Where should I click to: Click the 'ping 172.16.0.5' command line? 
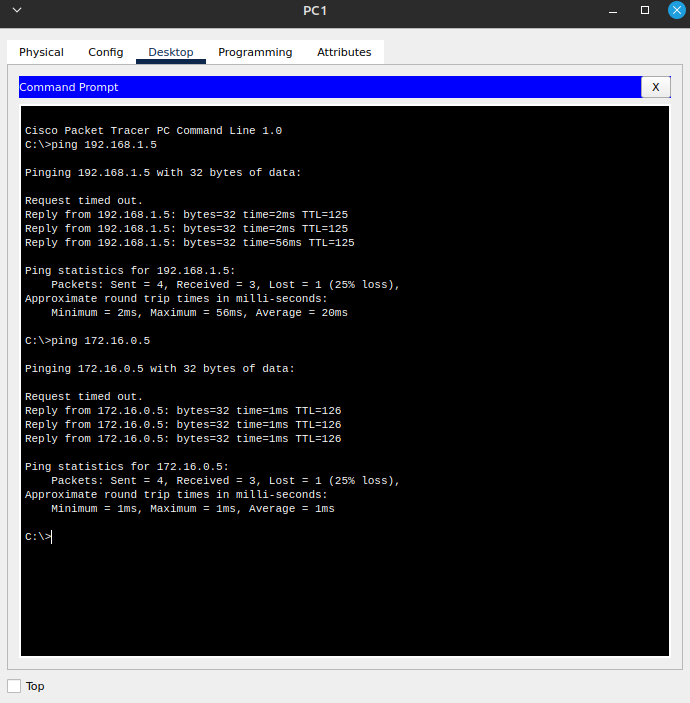pos(87,341)
